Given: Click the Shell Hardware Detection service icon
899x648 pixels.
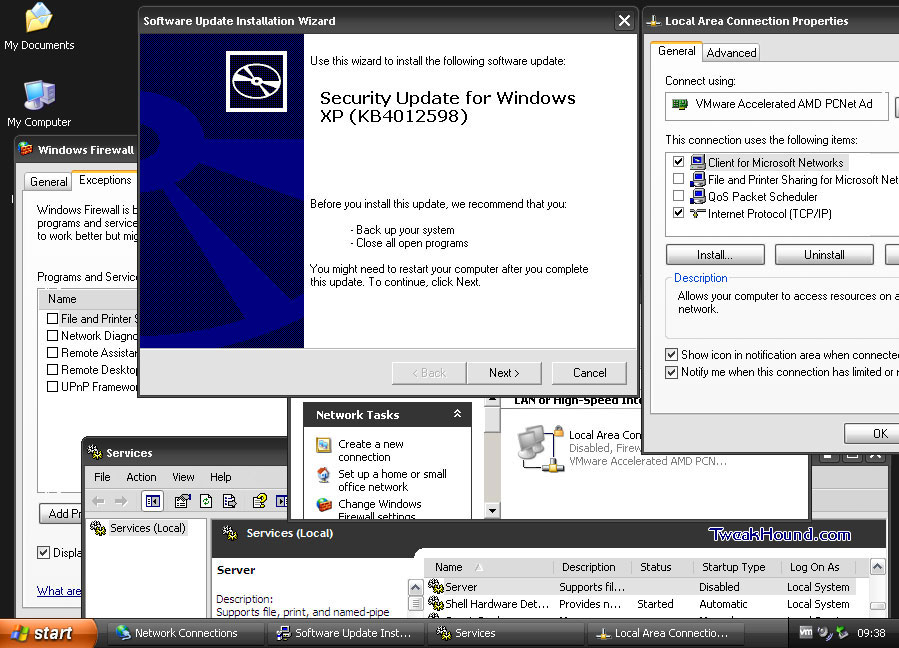Looking at the screenshot, I should pos(436,604).
